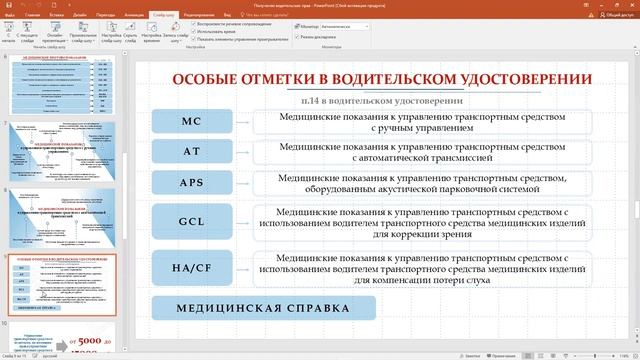Select 'МЕДИЦИНСКАЯ СПРАВКА' blue banner
The image size is (640, 360).
click(264, 308)
